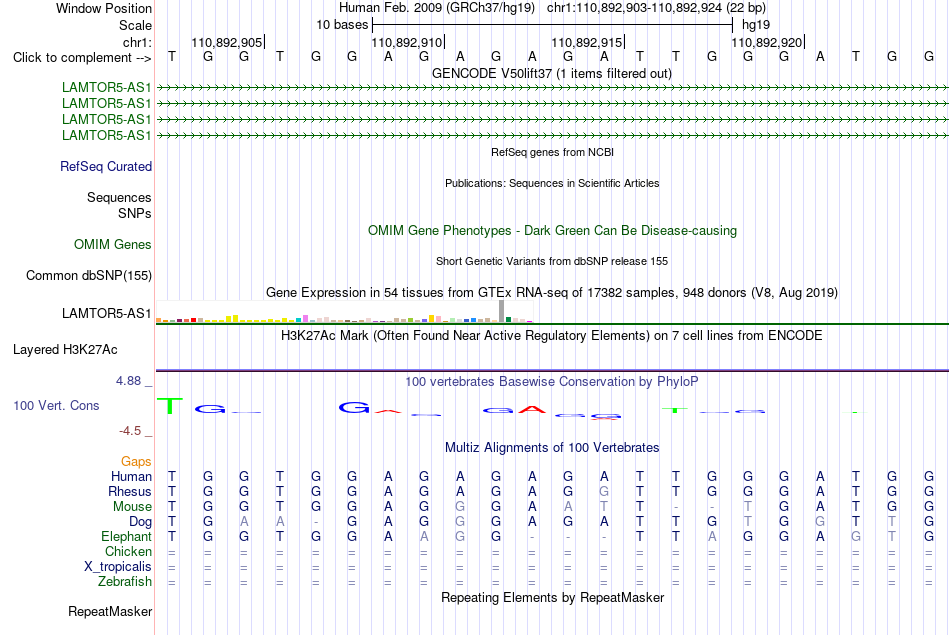Click the GTEx Gene Expression in 54 tissues title
Image resolution: width=950 pixels, height=635 pixels.
point(552,293)
